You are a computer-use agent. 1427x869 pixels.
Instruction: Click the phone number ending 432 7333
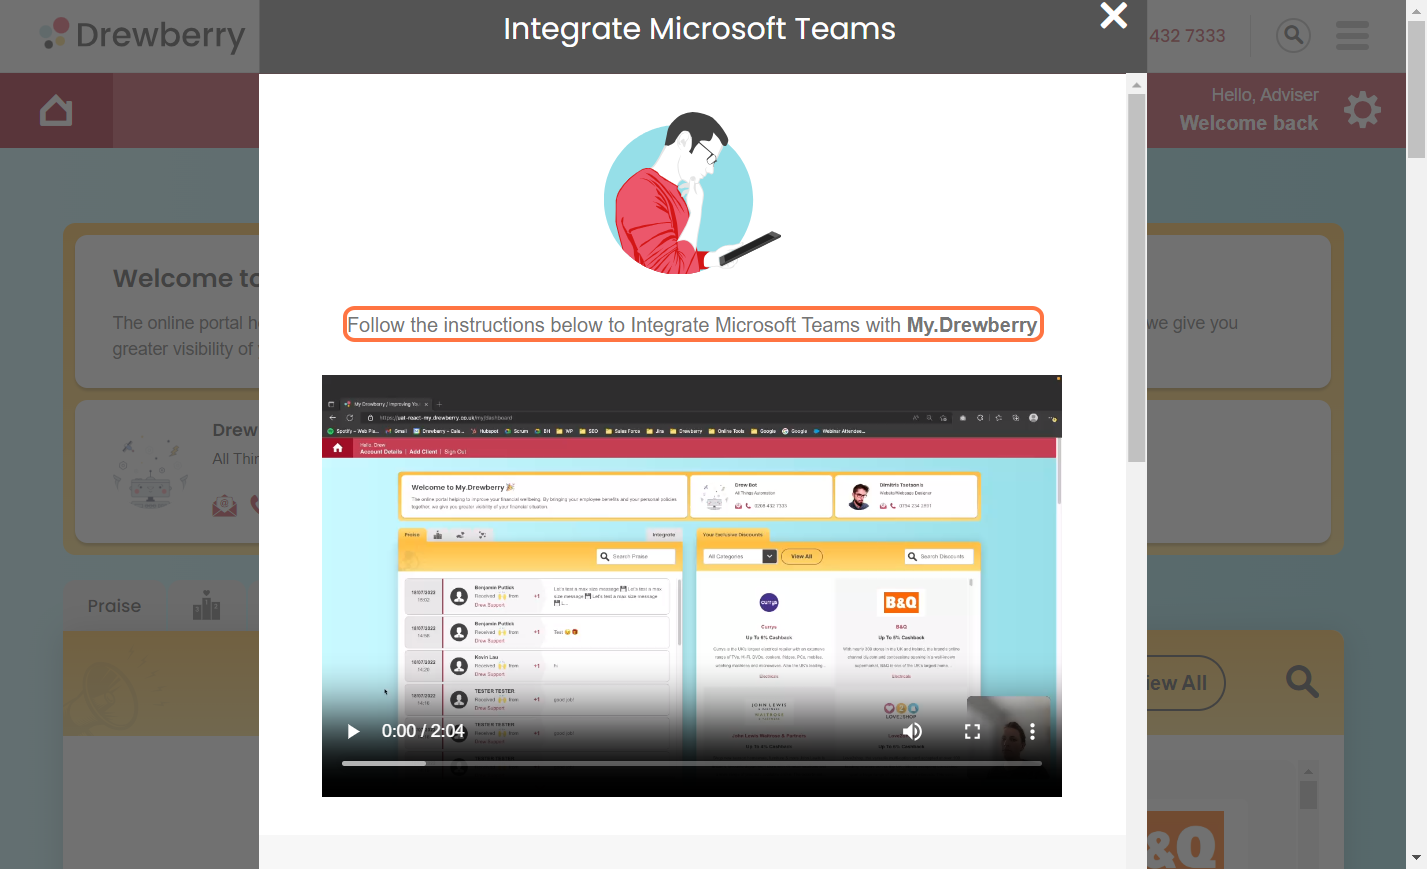click(1187, 36)
